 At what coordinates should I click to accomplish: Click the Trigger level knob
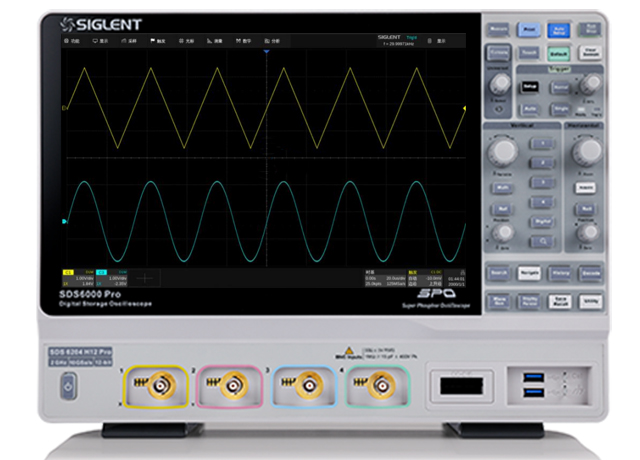coord(590,84)
